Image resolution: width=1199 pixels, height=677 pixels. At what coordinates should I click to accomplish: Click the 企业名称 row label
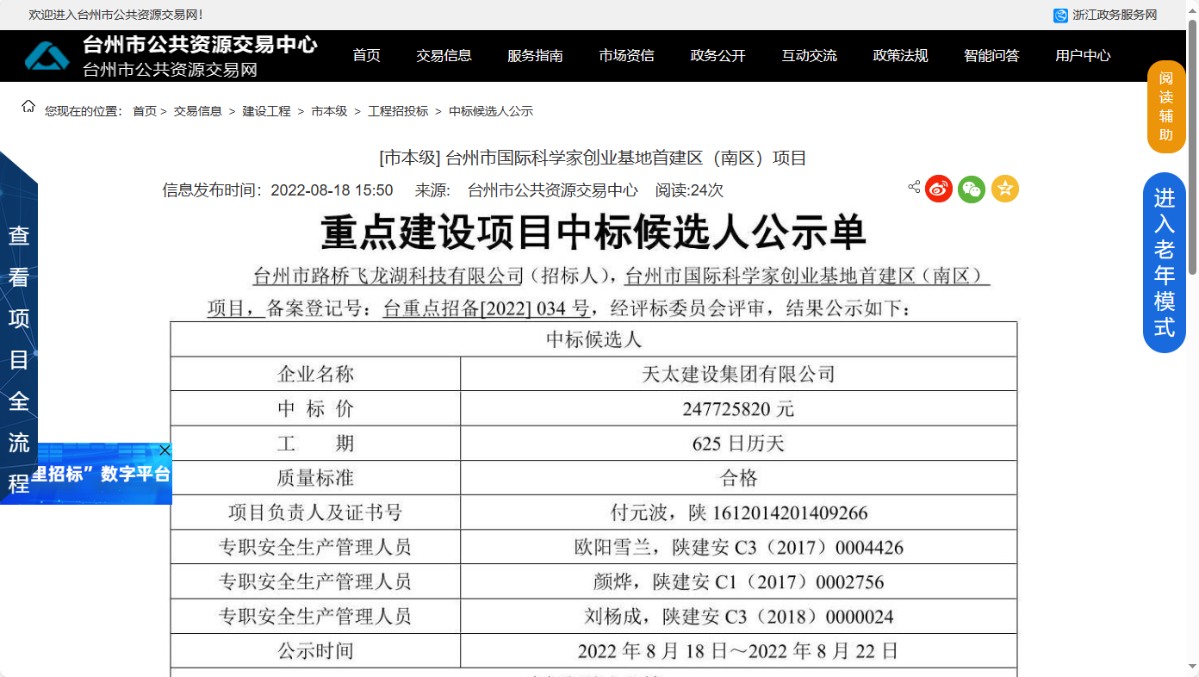click(x=315, y=374)
